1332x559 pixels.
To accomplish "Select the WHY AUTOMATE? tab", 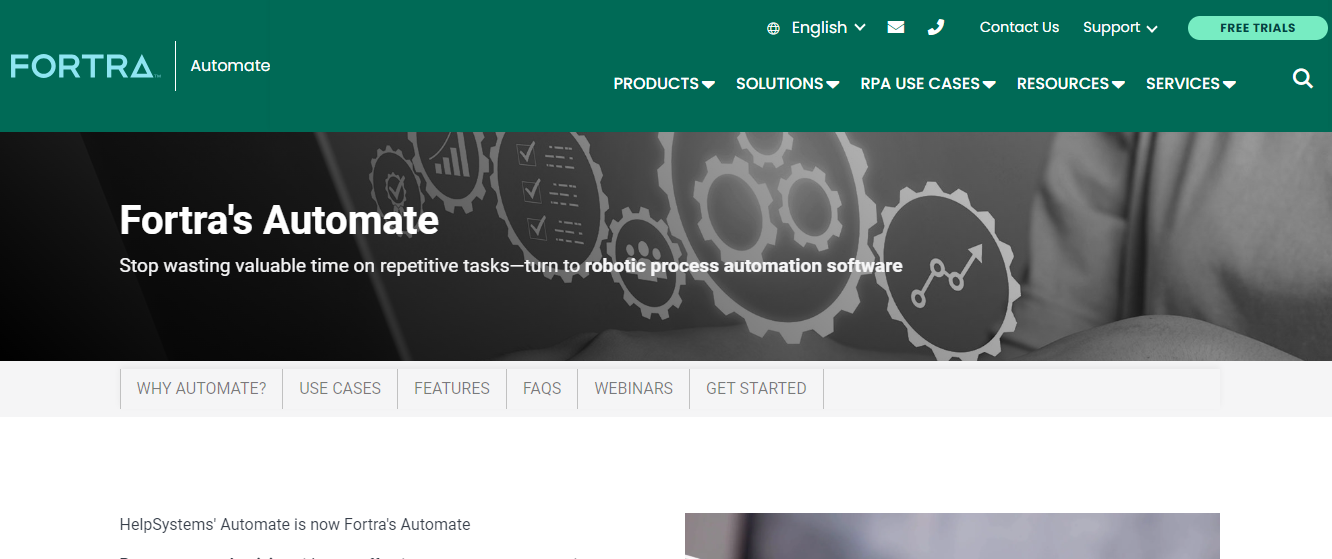I will tap(201, 389).
